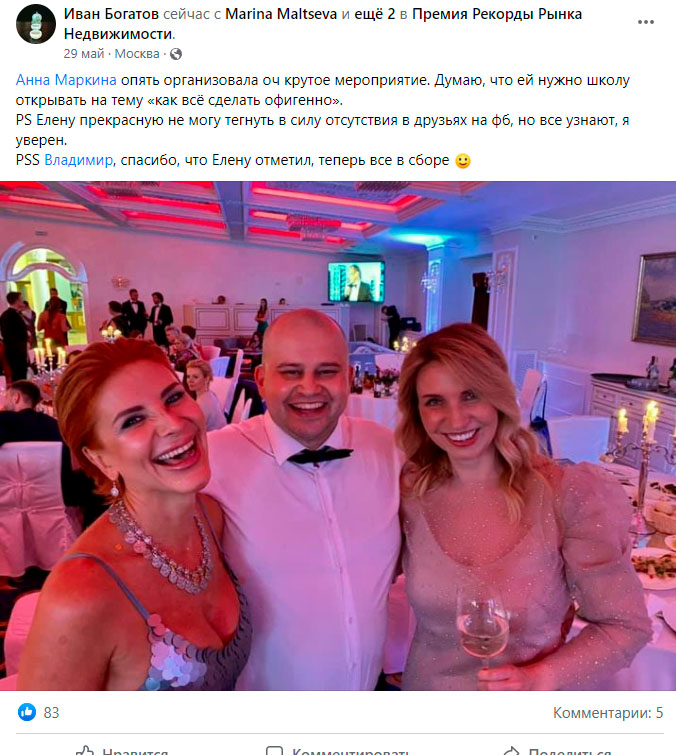Click the share arrow icon
Screen dimensions: 676x755
511,751
